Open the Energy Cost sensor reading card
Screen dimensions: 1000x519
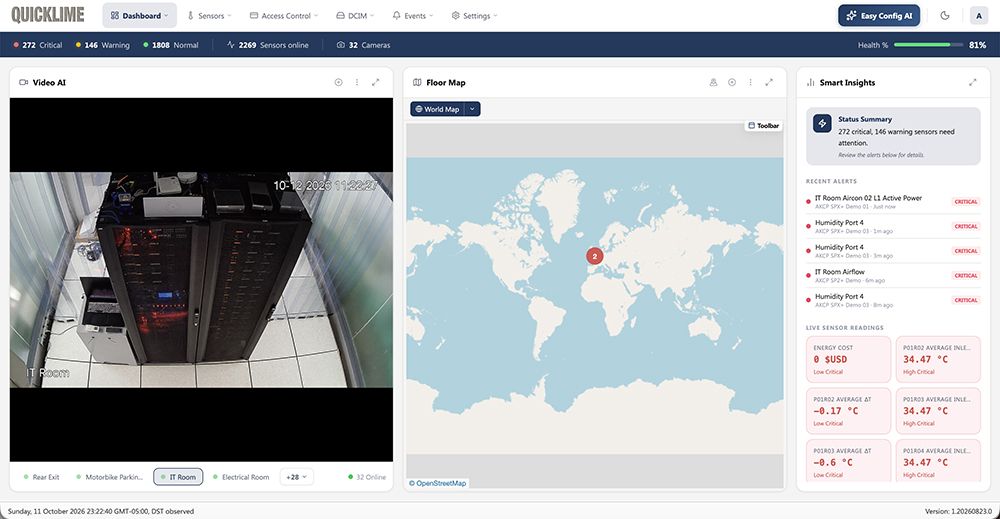point(848,360)
